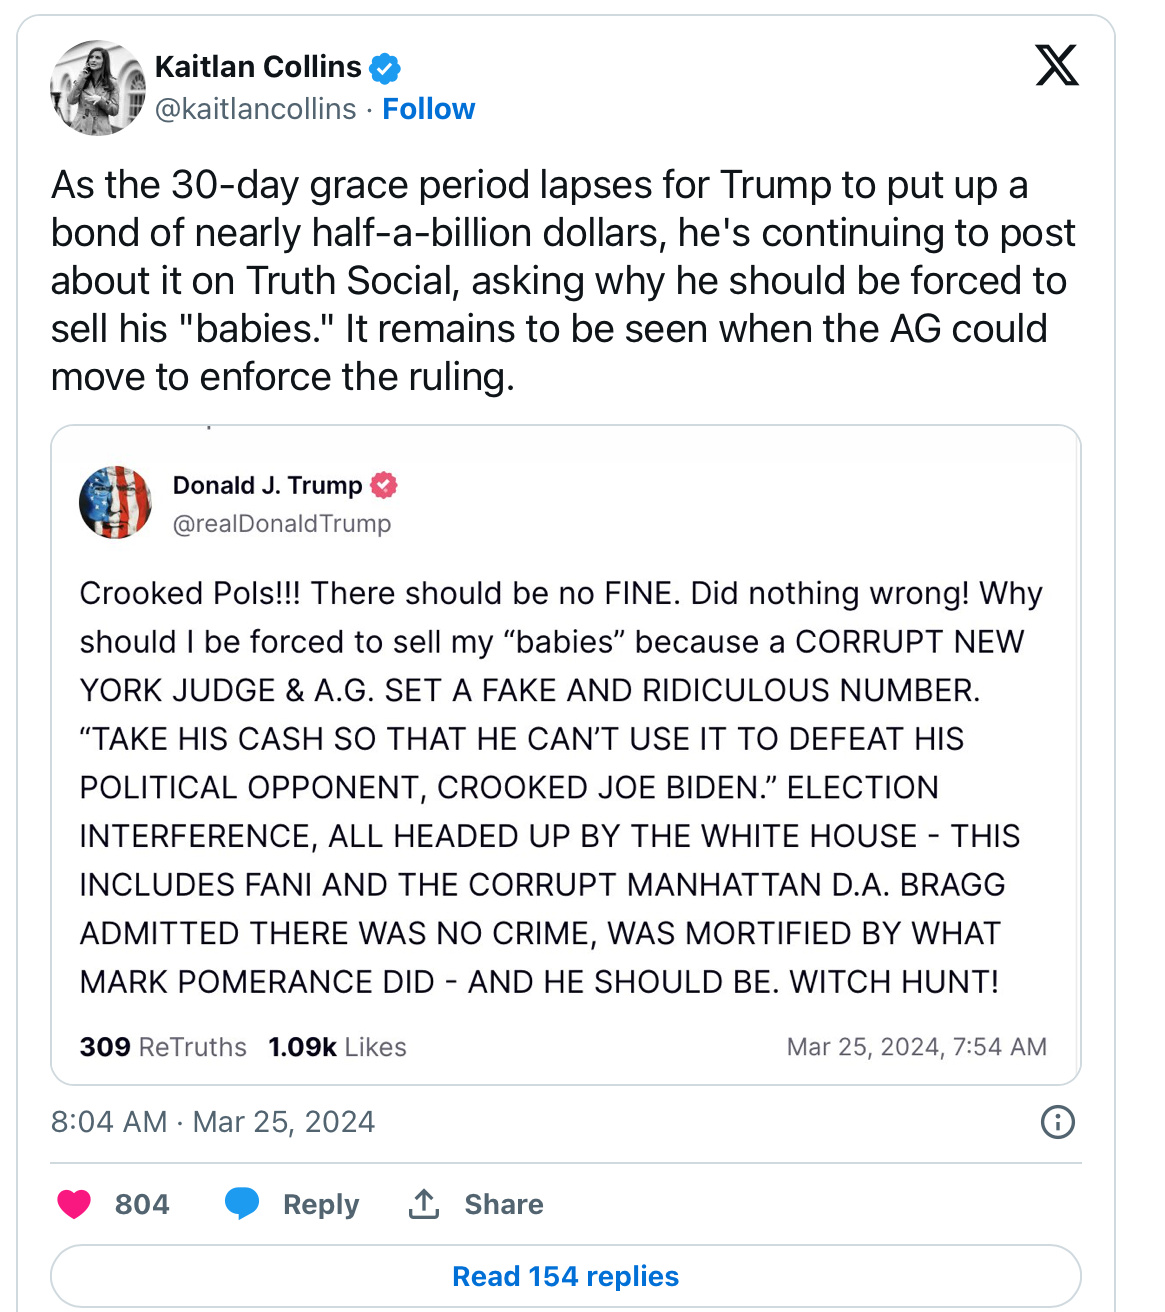
Task: Click the @kaitlancollins handle
Action: 255,109
